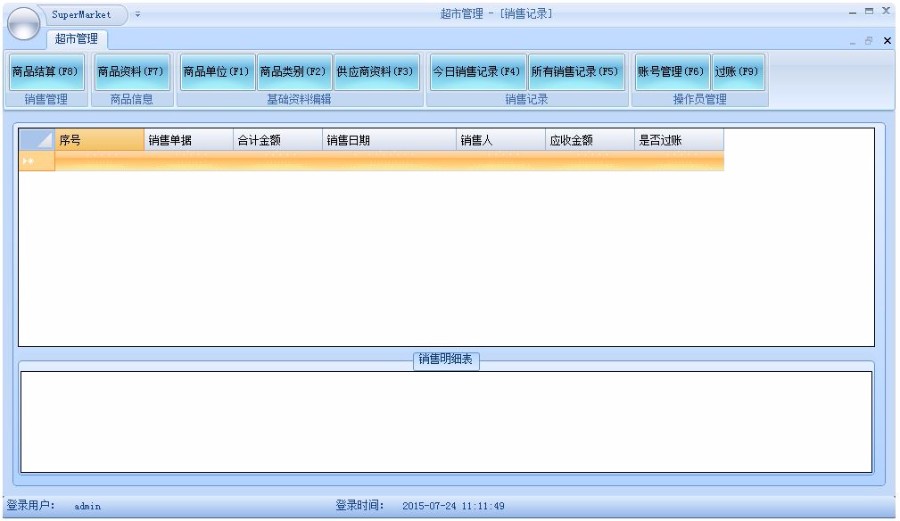
Task: Click the 应收金额 column header
Action: [x=589, y=140]
